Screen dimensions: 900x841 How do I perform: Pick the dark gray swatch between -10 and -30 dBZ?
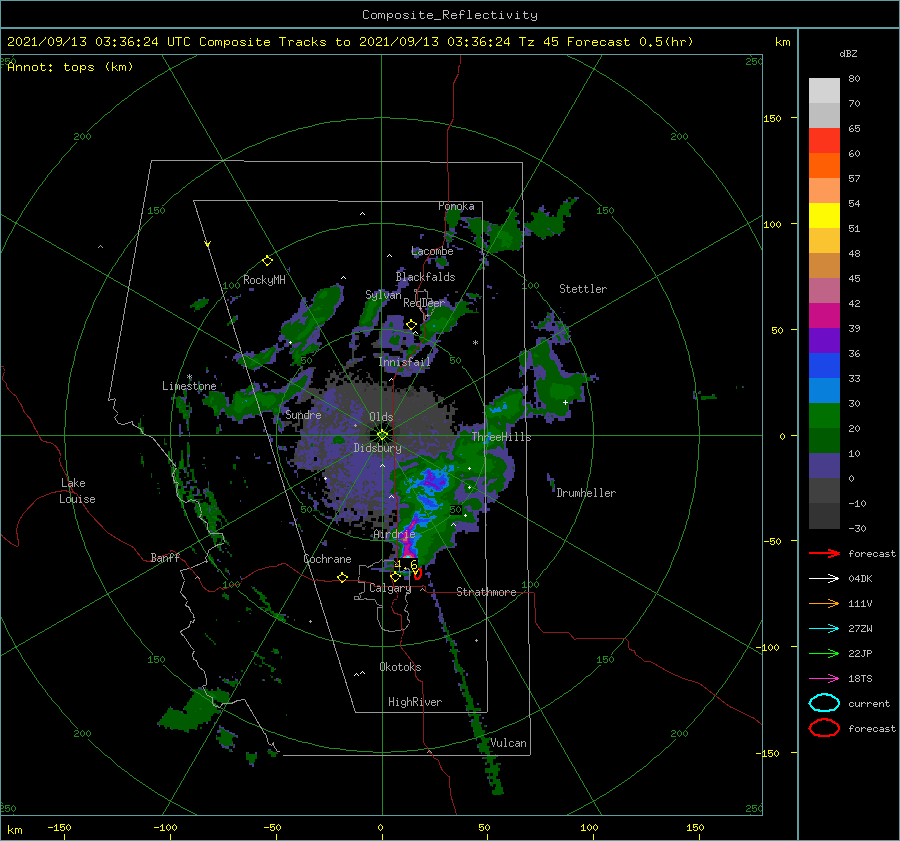[x=824, y=516]
